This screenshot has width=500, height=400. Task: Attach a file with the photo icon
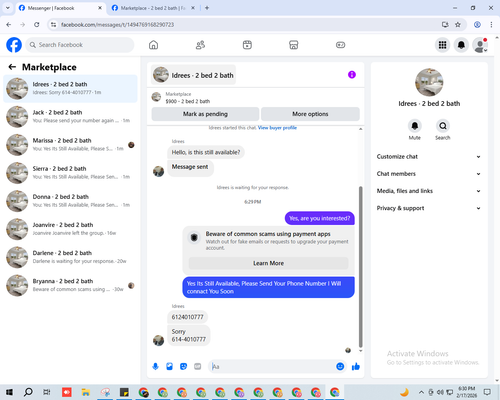coord(169,367)
